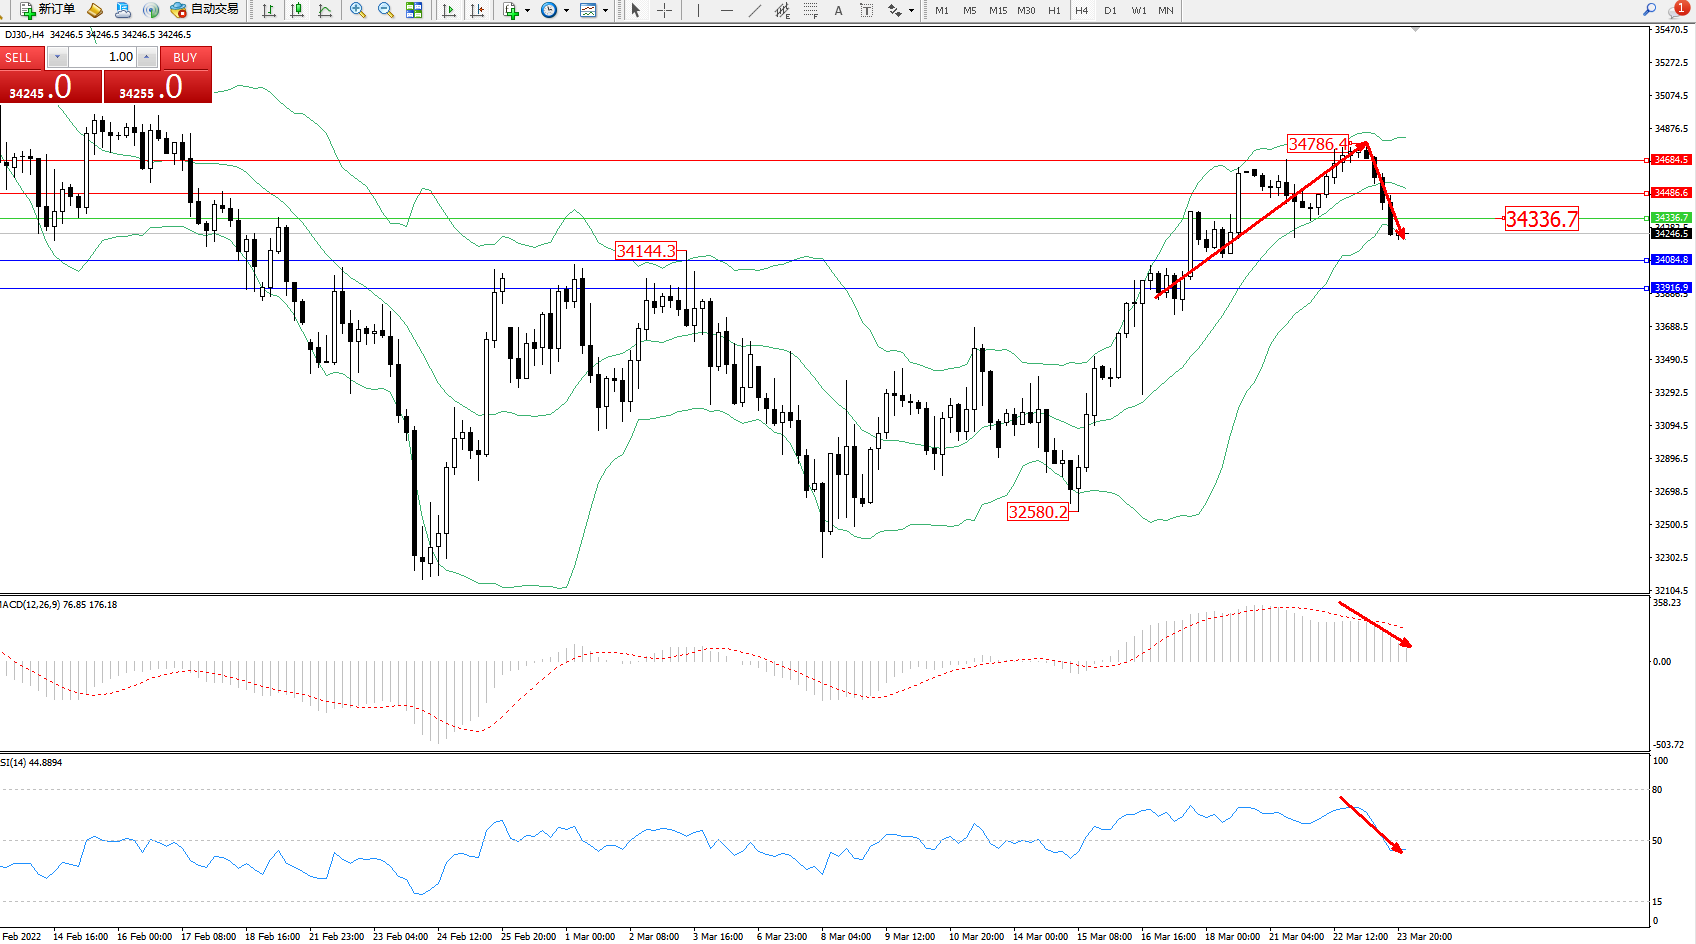Image resolution: width=1696 pixels, height=944 pixels.
Task: Toggle chart auto scroll
Action: (449, 10)
